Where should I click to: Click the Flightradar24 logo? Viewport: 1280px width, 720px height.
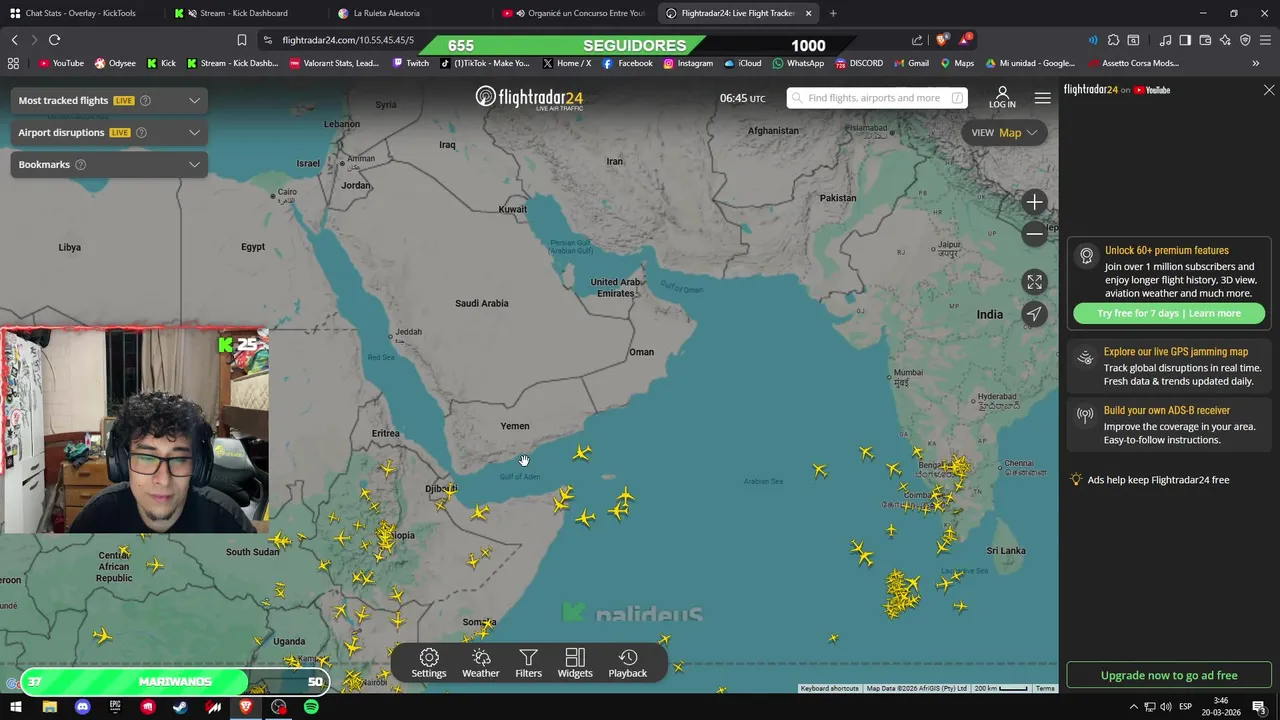point(529,98)
